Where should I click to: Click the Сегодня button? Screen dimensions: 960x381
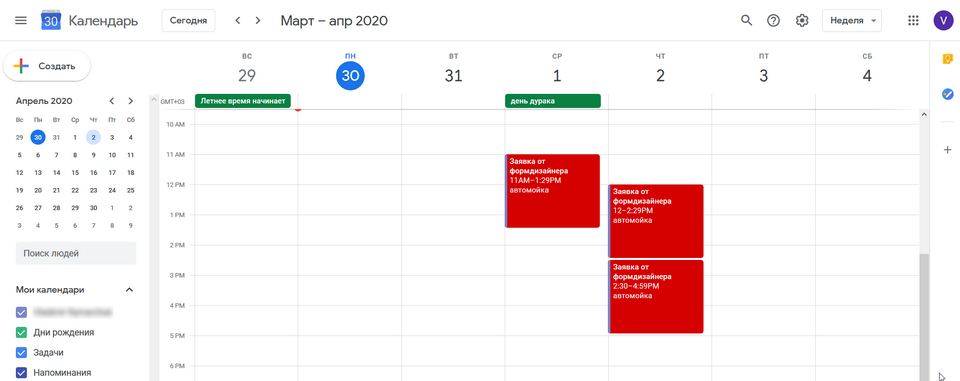(x=189, y=20)
